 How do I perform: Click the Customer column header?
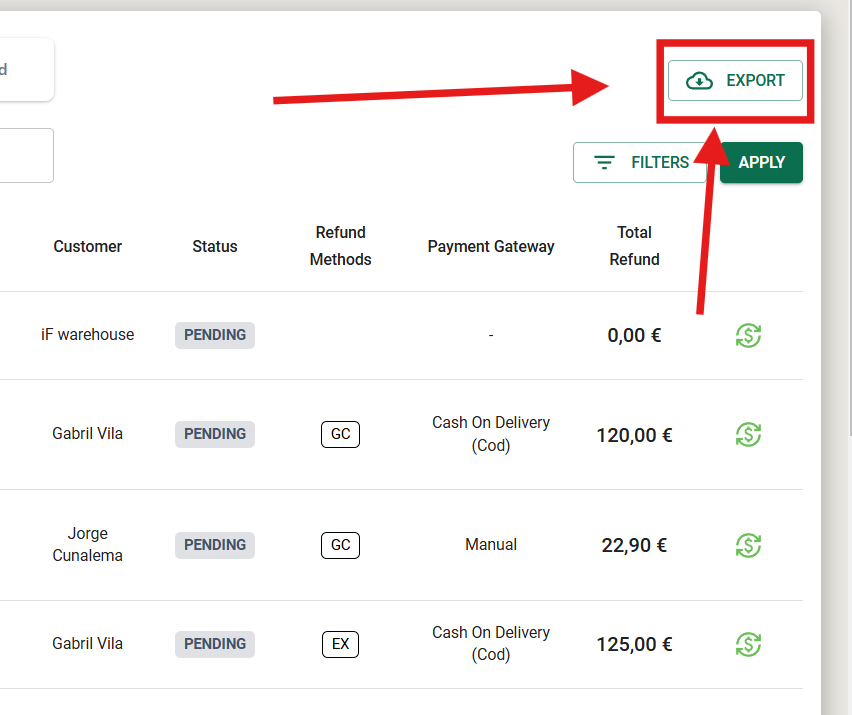87,247
